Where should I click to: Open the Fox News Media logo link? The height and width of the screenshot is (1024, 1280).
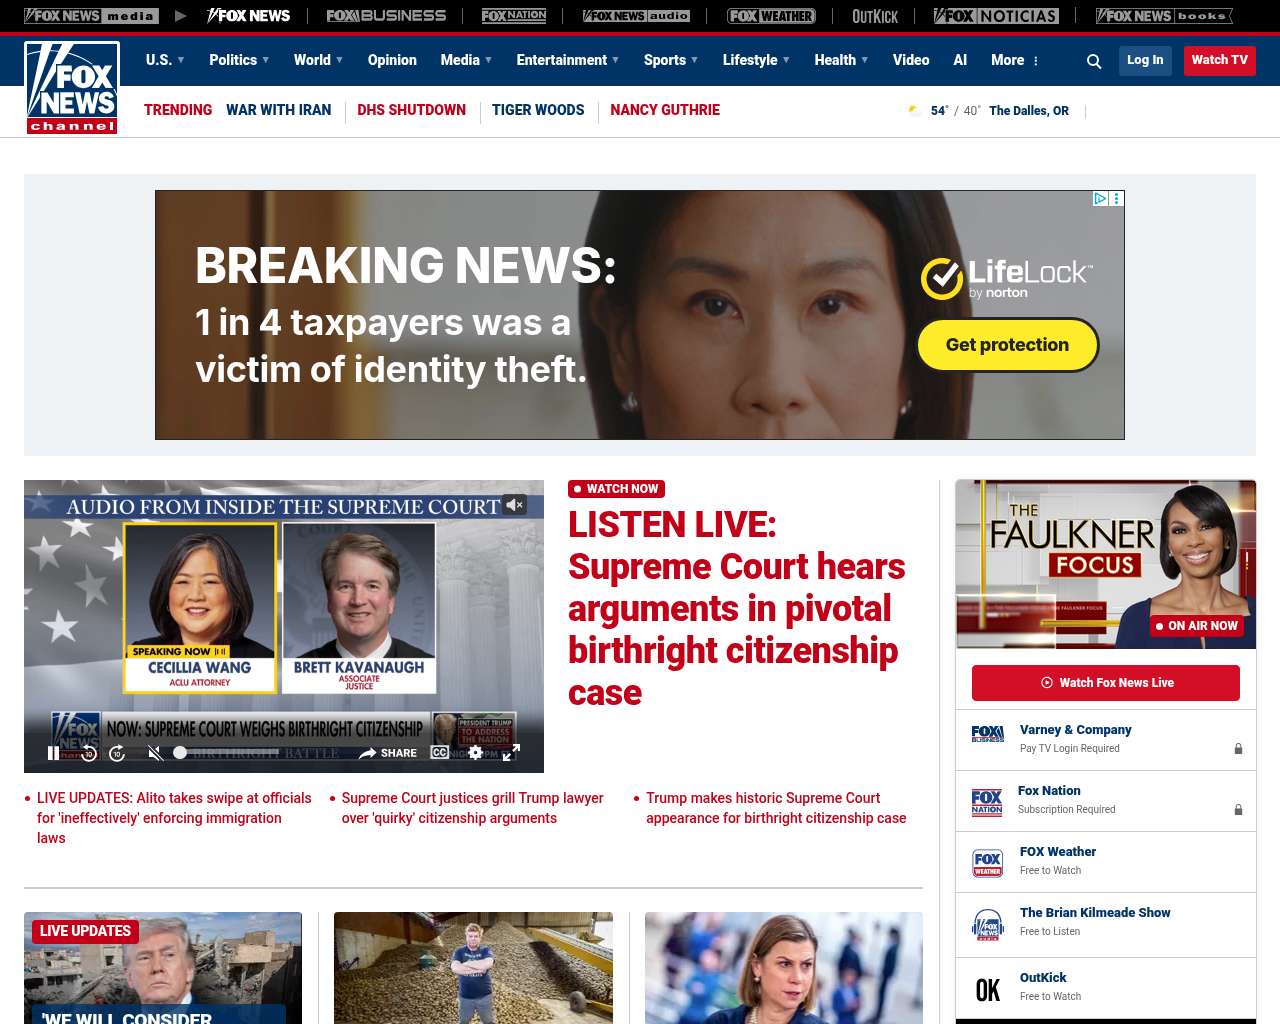click(91, 16)
